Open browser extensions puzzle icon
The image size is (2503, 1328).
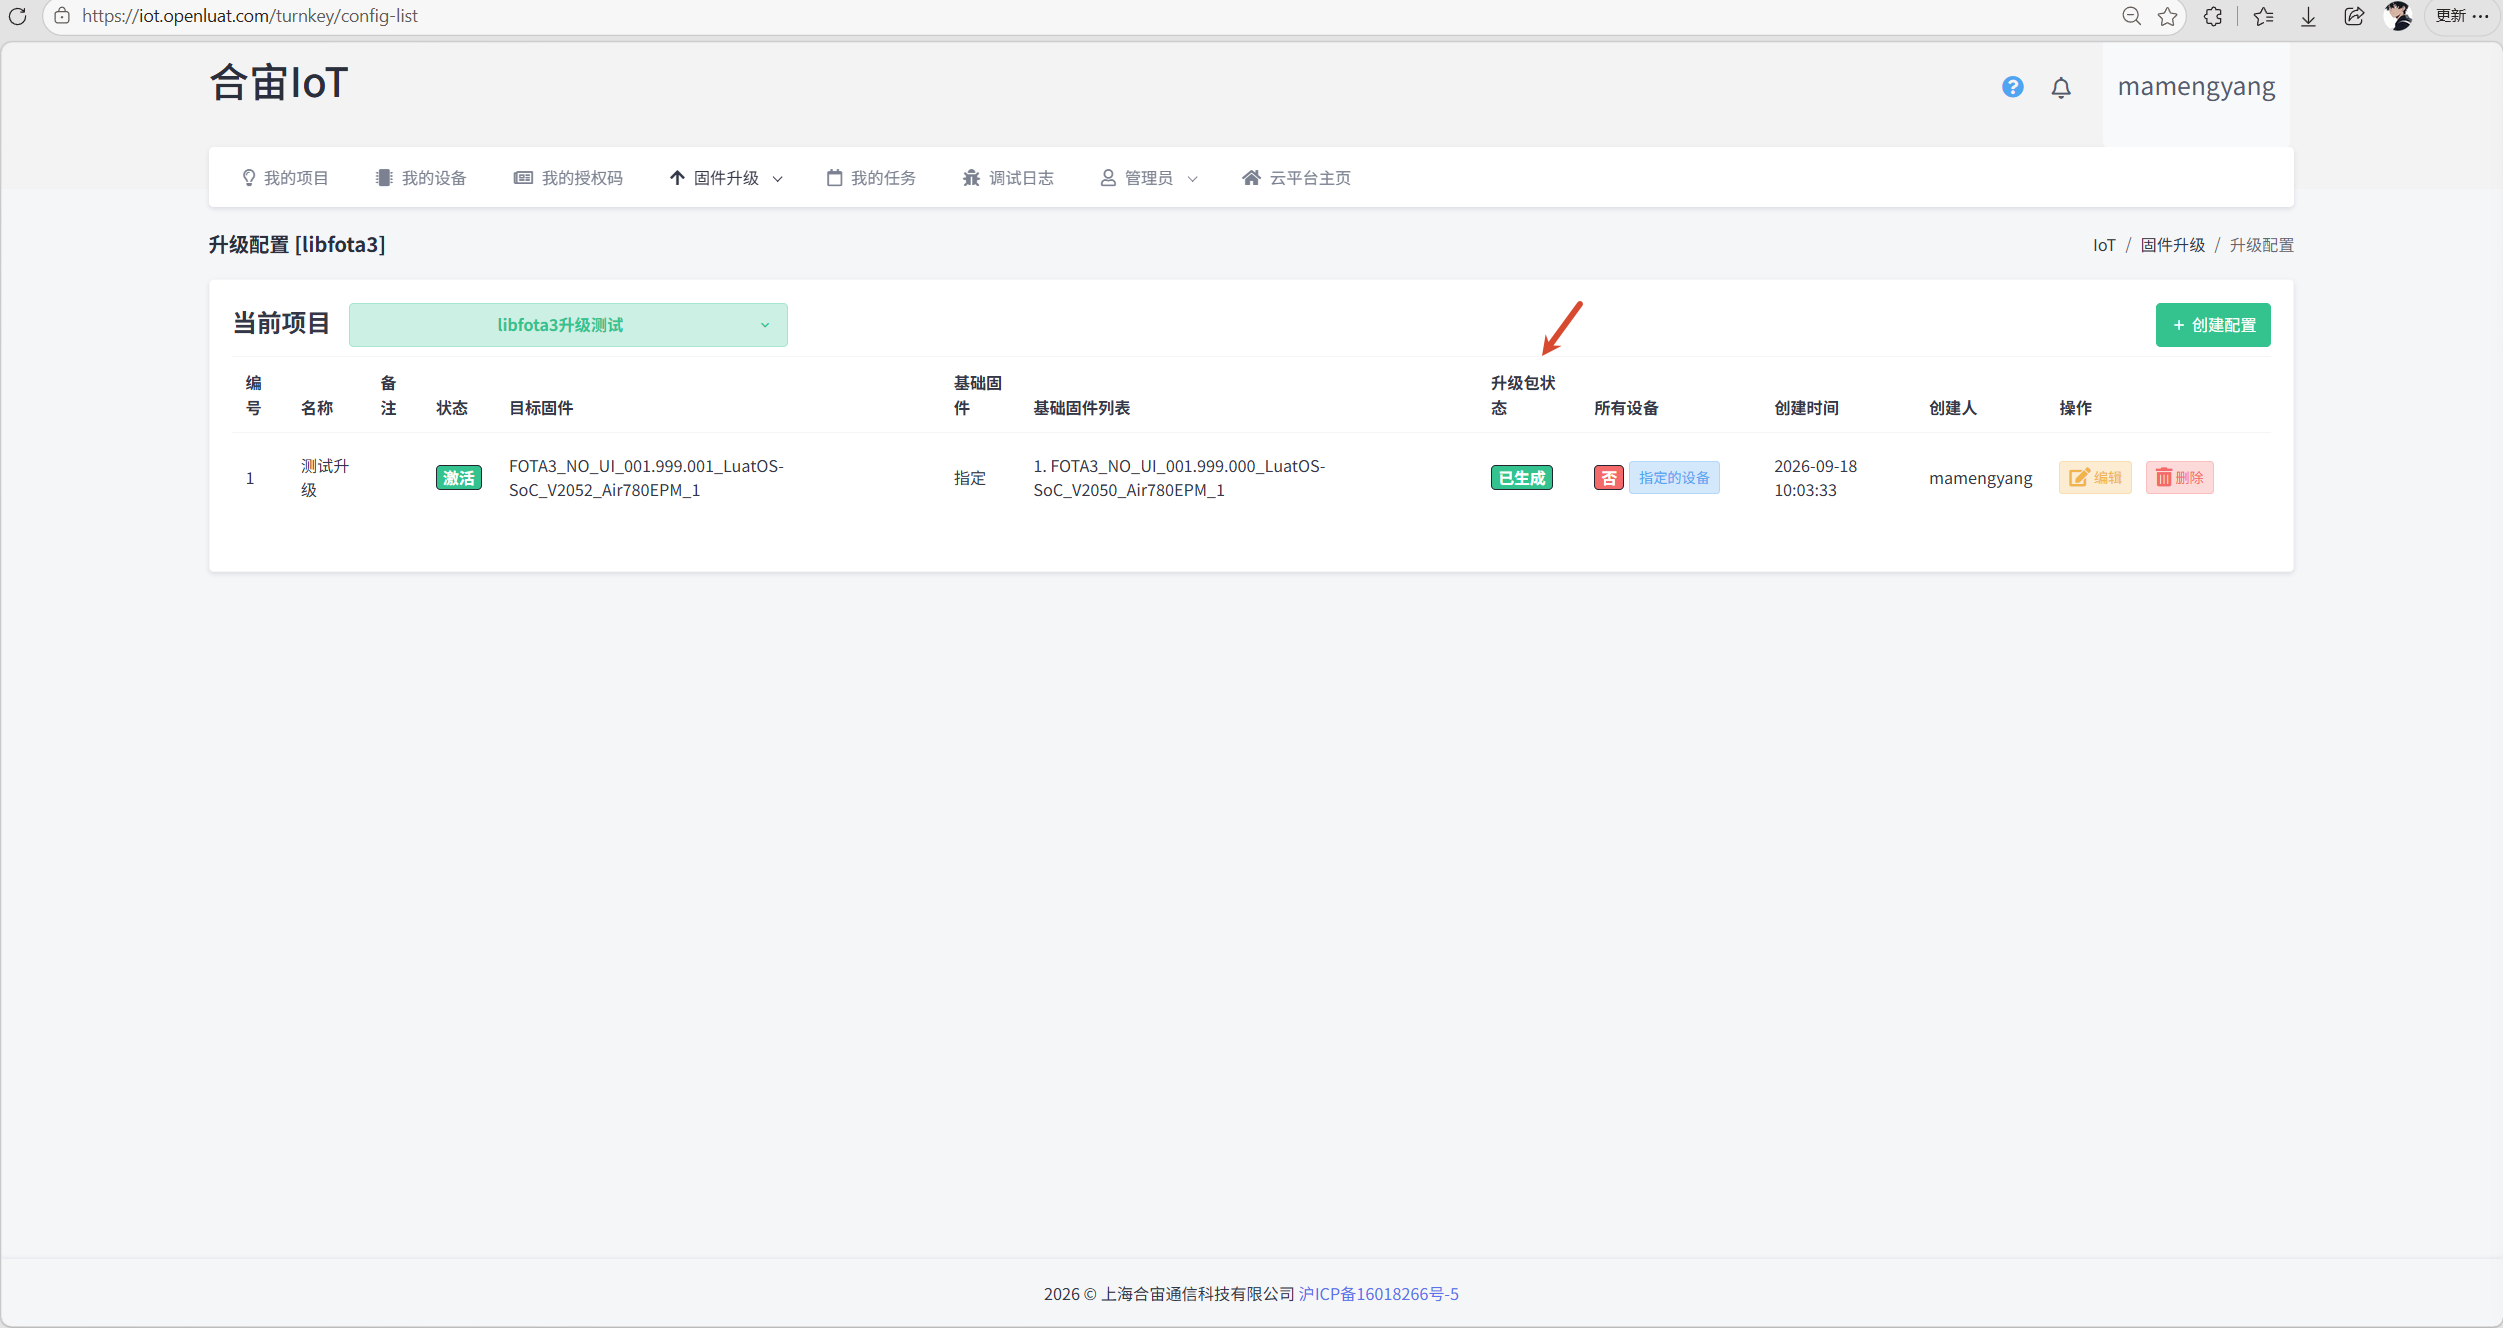pyautogui.click(x=2213, y=16)
